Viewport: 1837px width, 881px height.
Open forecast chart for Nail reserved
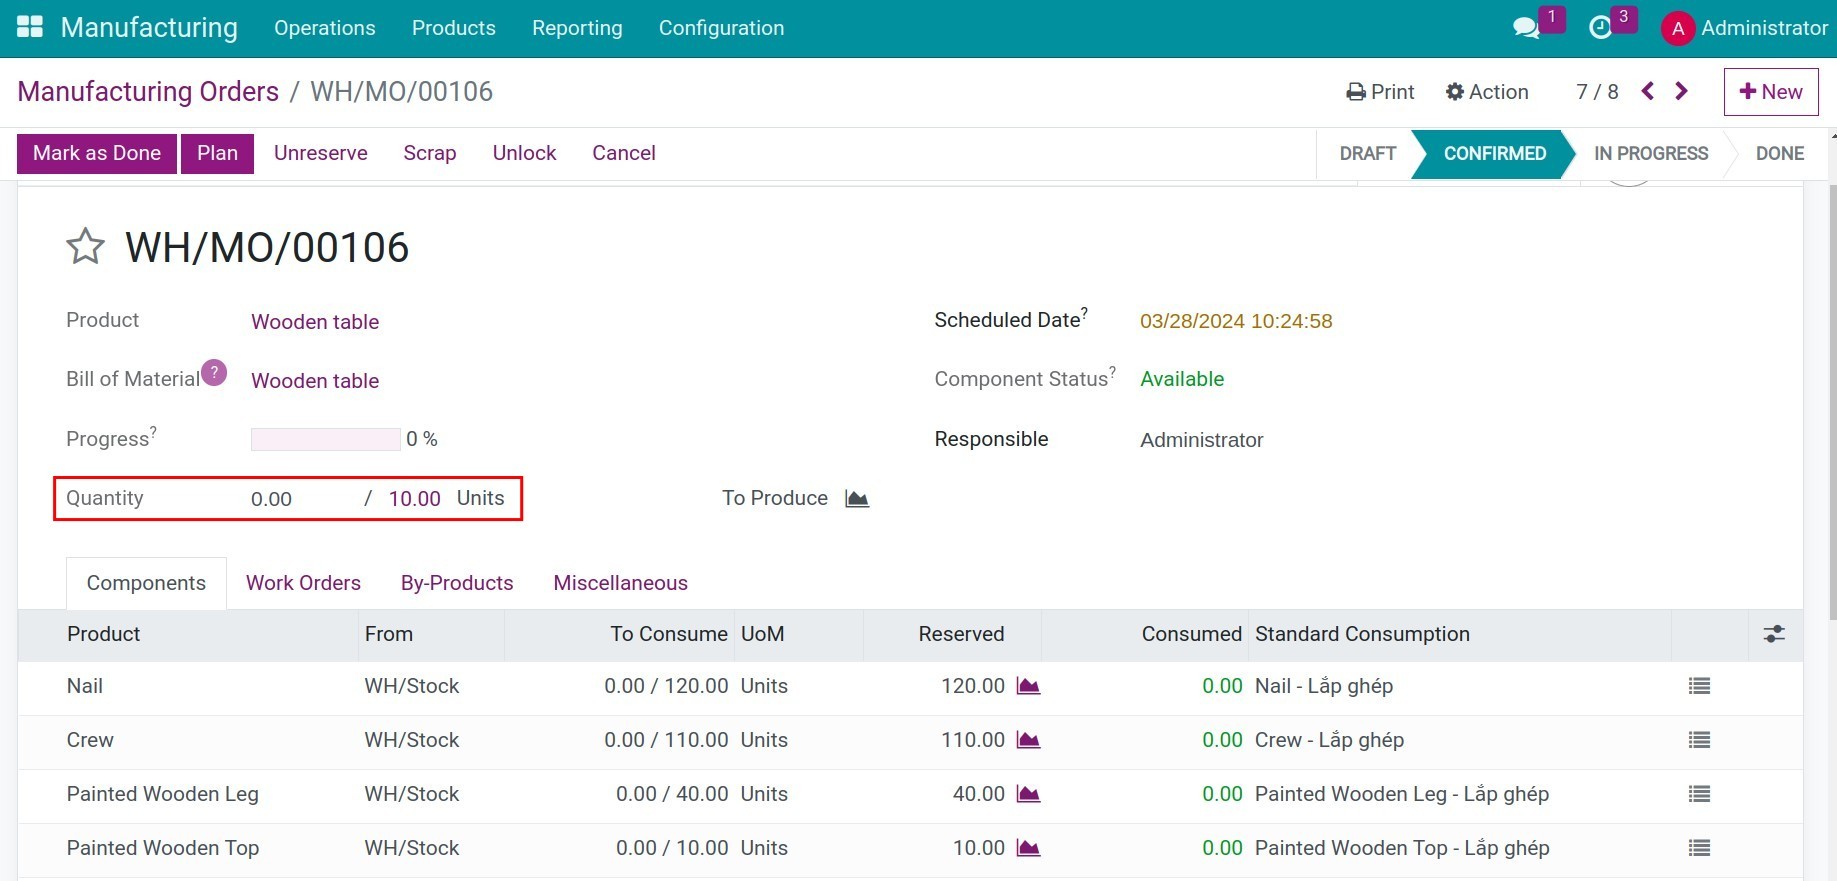pyautogui.click(x=1028, y=686)
